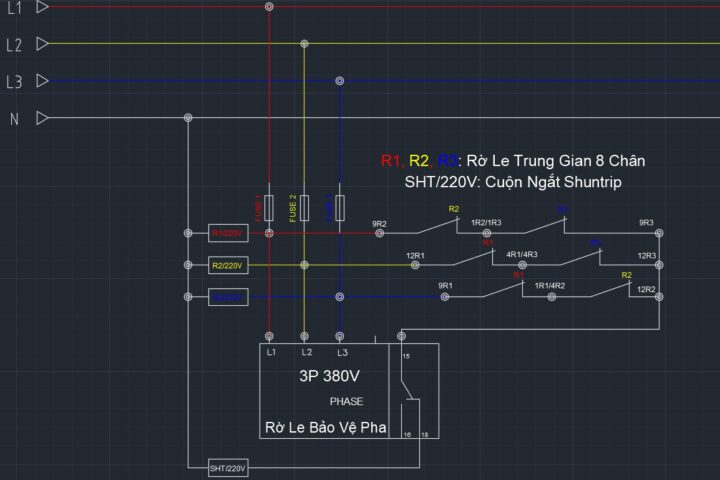
Task: Select the L3 phase arrow symbol
Action: pyautogui.click(x=42, y=81)
